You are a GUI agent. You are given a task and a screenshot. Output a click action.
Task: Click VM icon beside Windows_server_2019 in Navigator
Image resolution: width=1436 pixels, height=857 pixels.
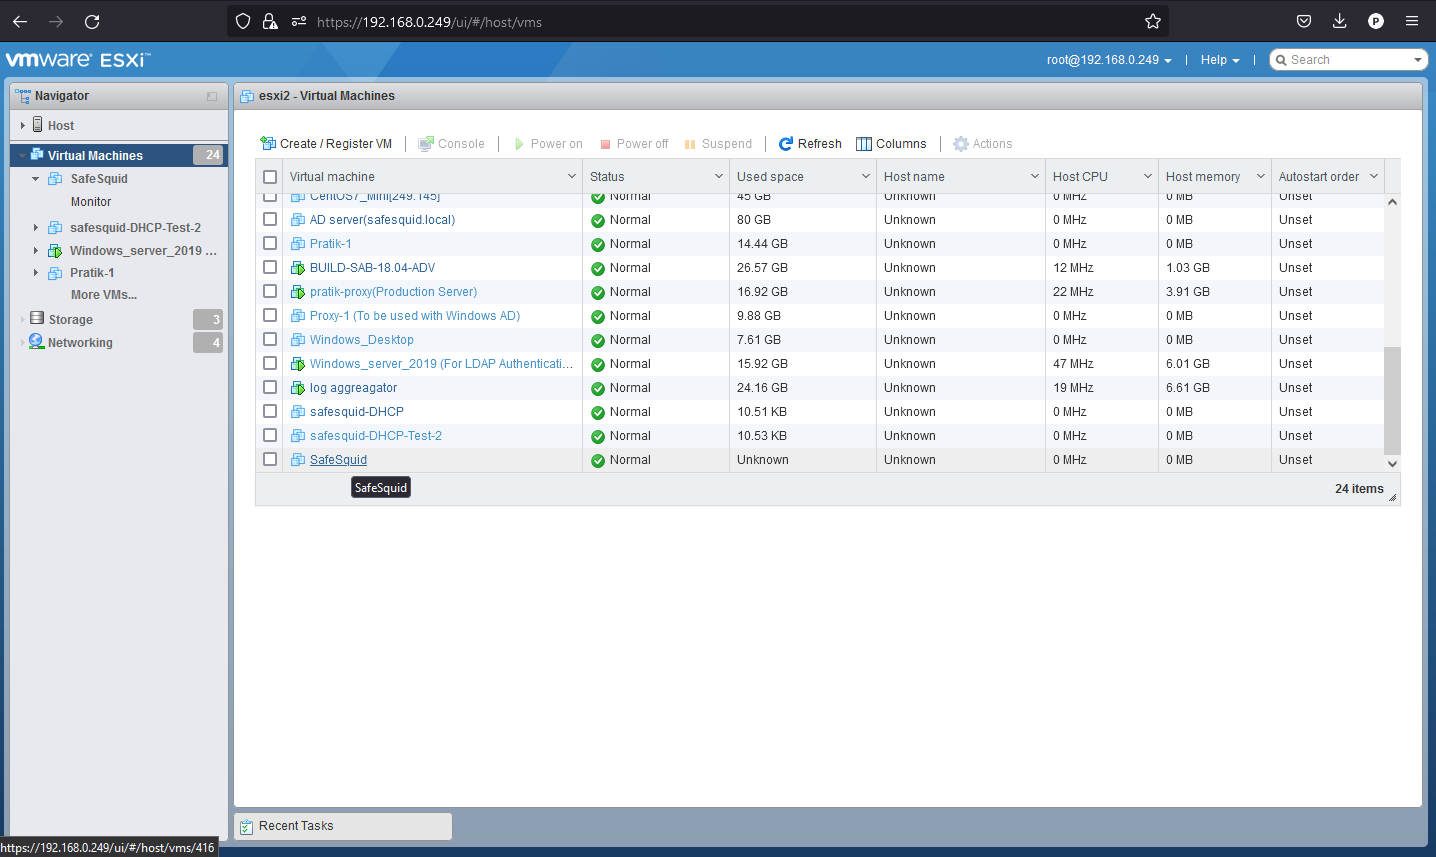(55, 251)
